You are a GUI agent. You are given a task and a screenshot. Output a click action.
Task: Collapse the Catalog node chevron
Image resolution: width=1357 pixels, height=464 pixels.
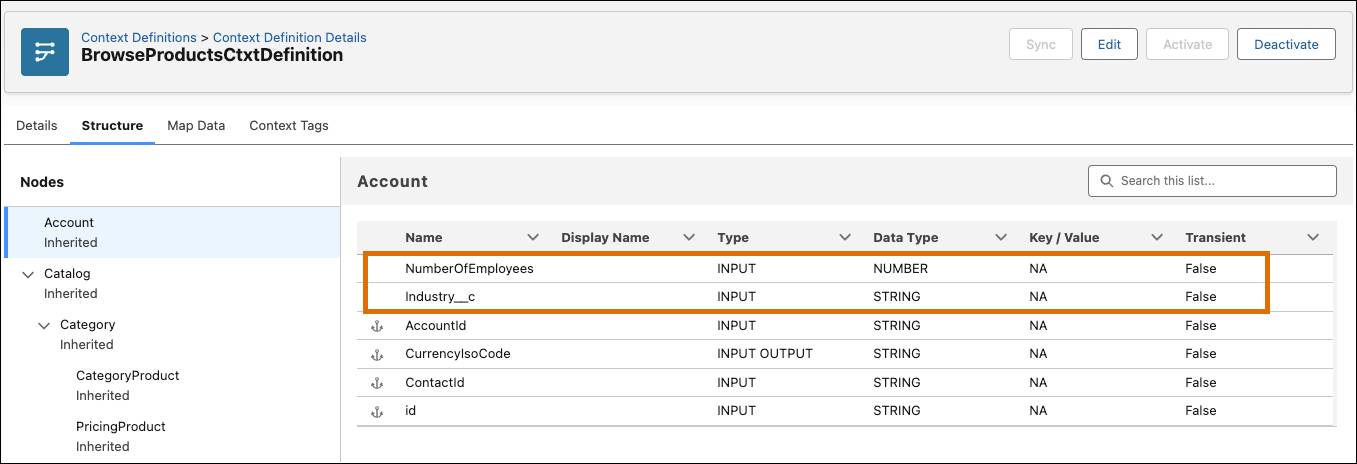pyautogui.click(x=27, y=274)
